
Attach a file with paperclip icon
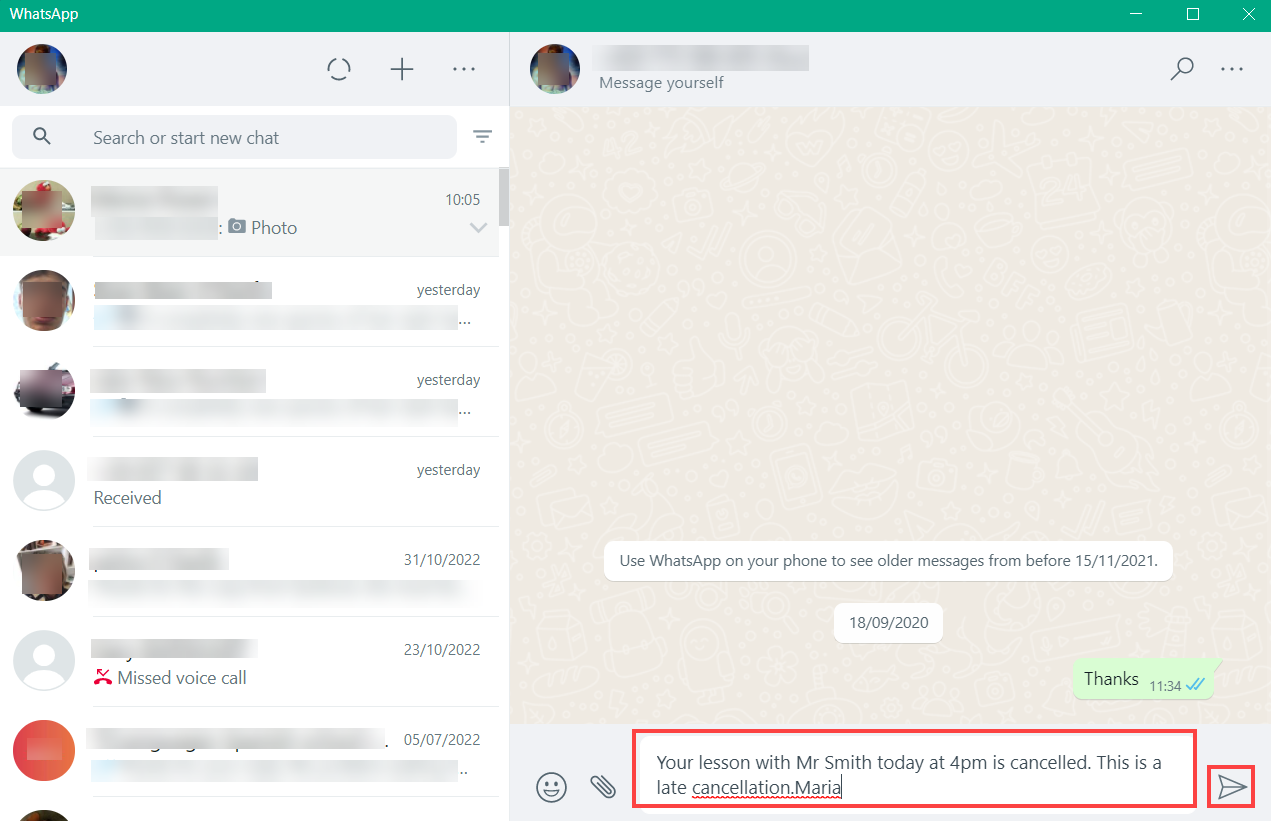pyautogui.click(x=602, y=787)
